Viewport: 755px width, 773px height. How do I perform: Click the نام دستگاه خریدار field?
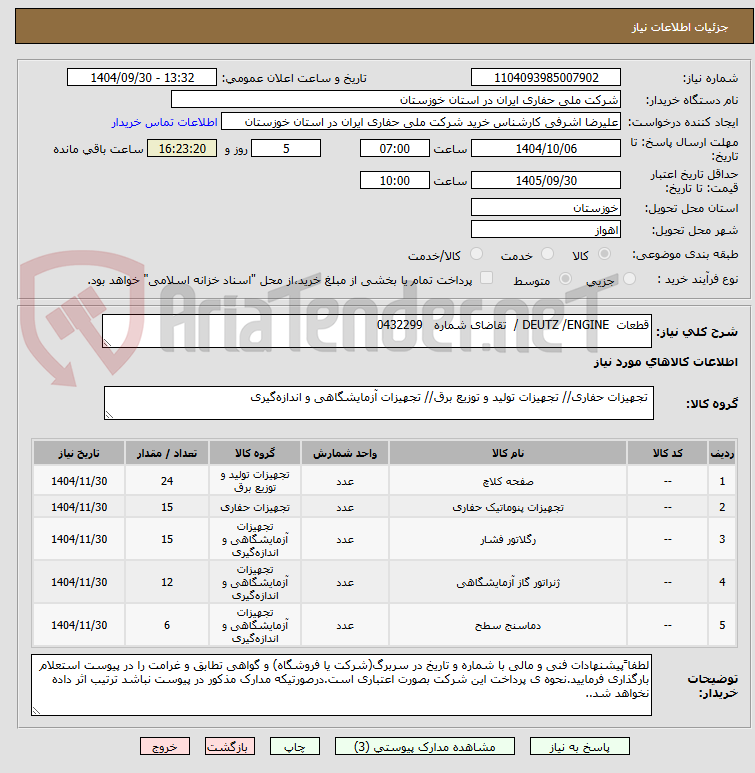coord(395,100)
